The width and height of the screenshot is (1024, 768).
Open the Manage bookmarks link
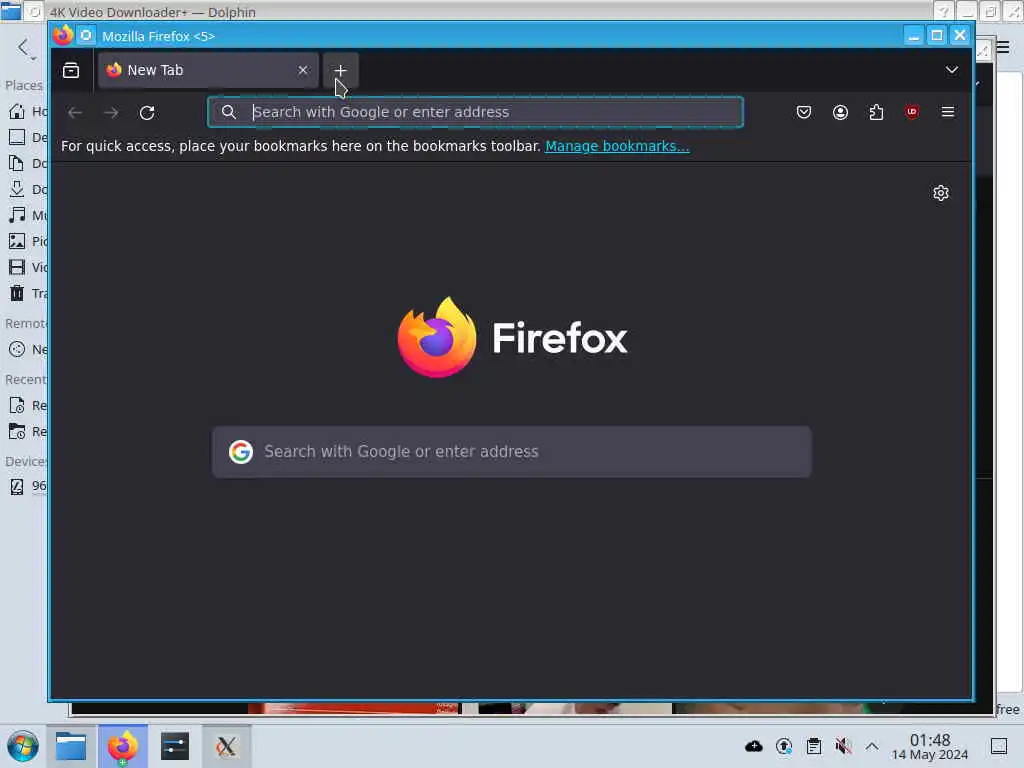[x=617, y=146]
